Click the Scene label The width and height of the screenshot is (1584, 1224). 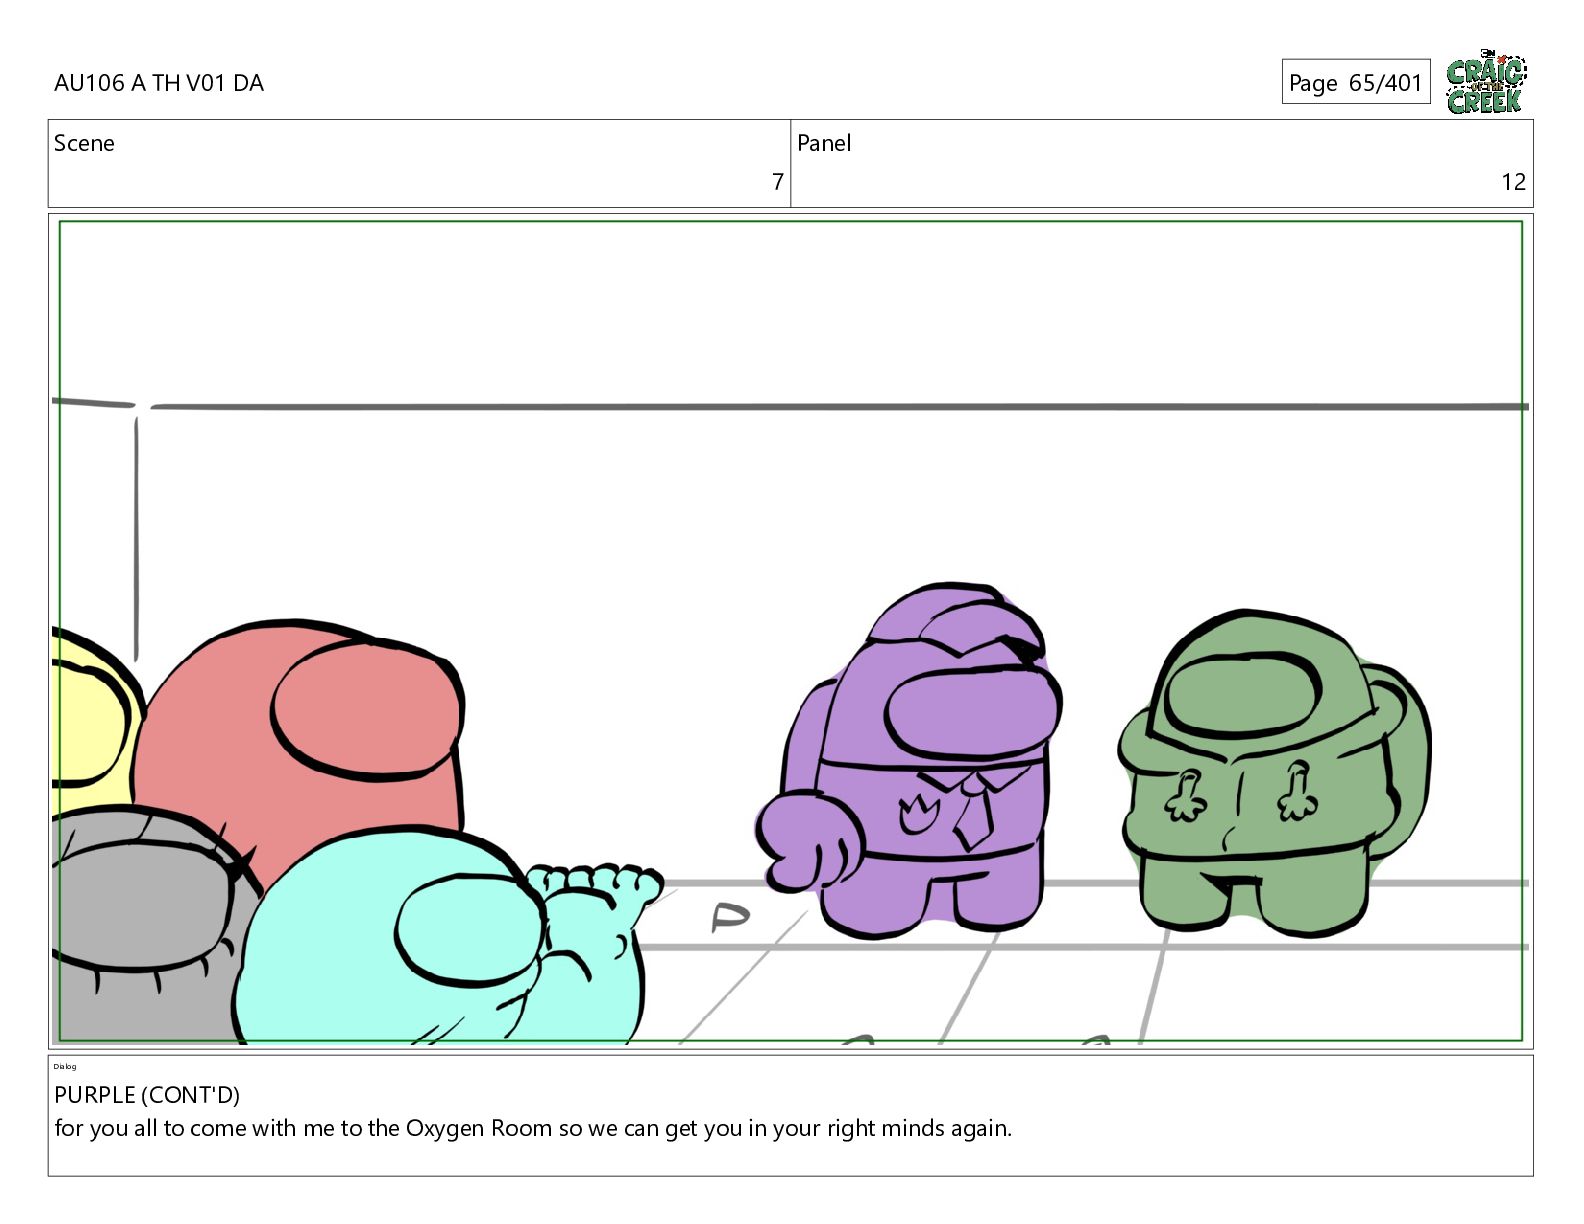tap(84, 143)
